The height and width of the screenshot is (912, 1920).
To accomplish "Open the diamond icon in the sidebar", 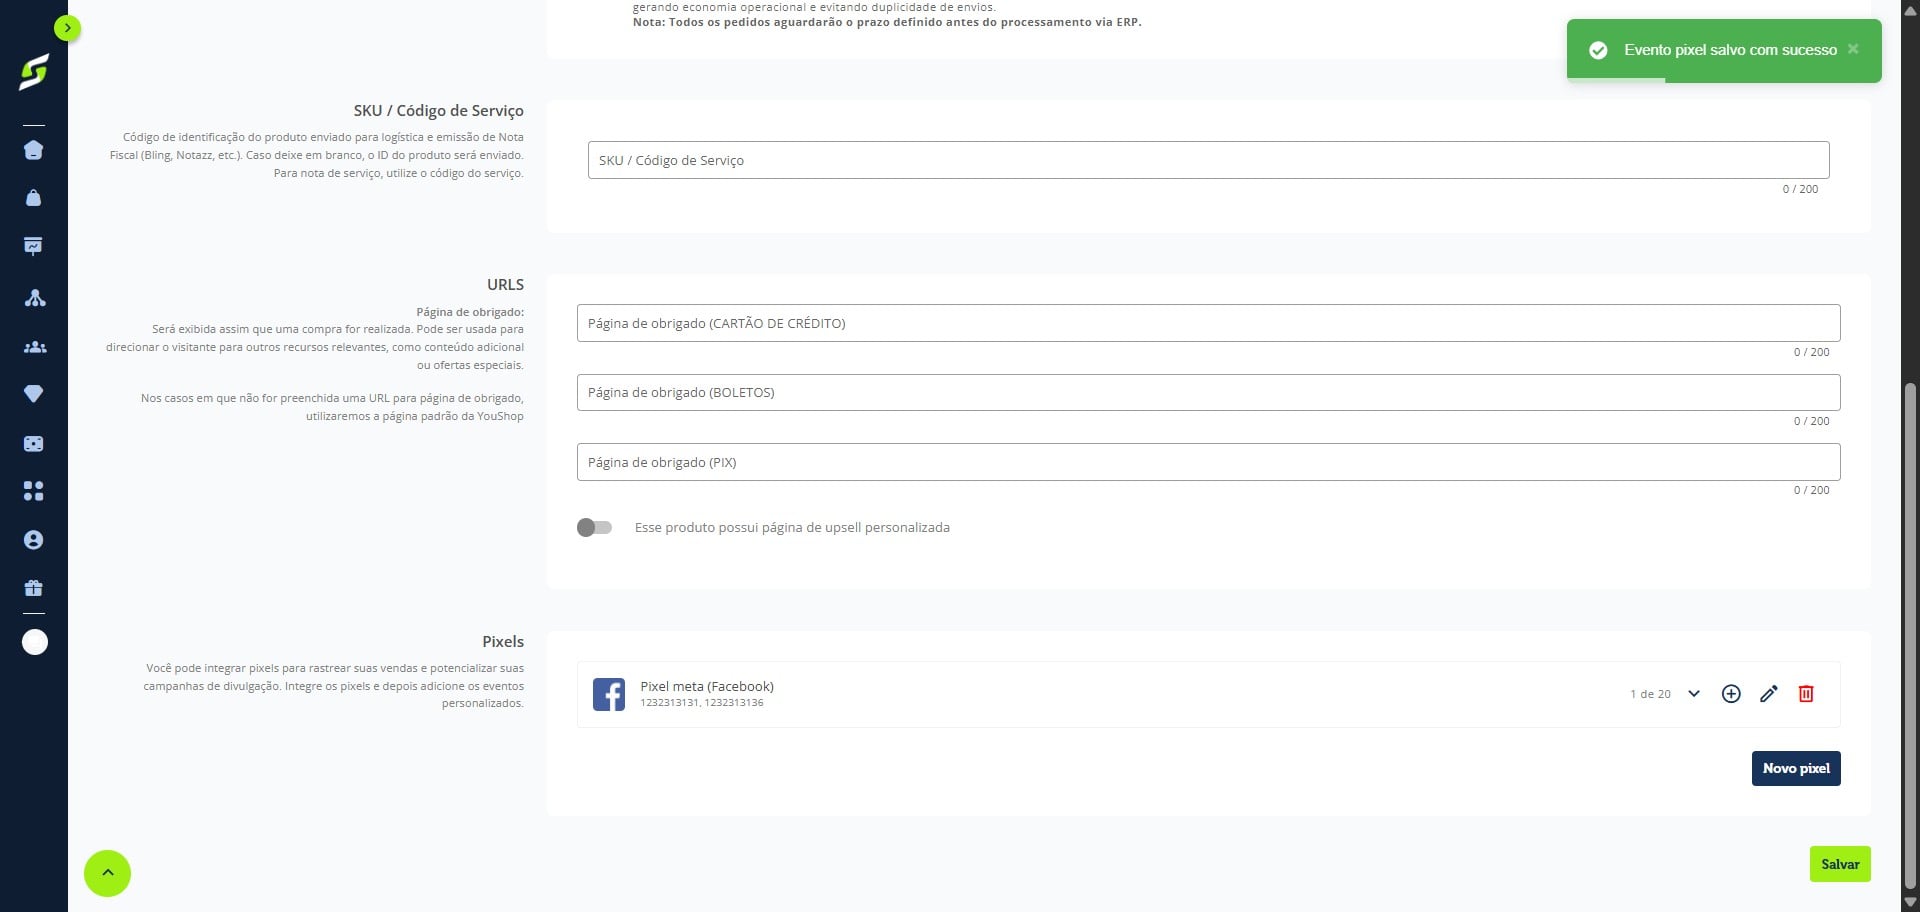I will tap(33, 394).
